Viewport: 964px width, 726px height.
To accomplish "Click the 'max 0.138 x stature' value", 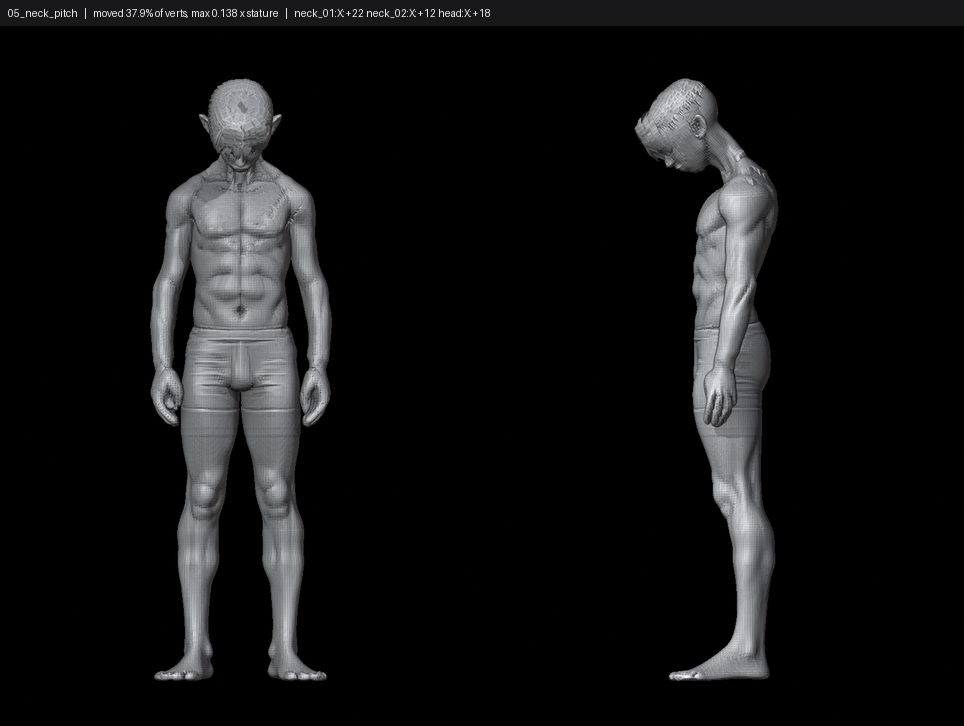I will (x=235, y=13).
